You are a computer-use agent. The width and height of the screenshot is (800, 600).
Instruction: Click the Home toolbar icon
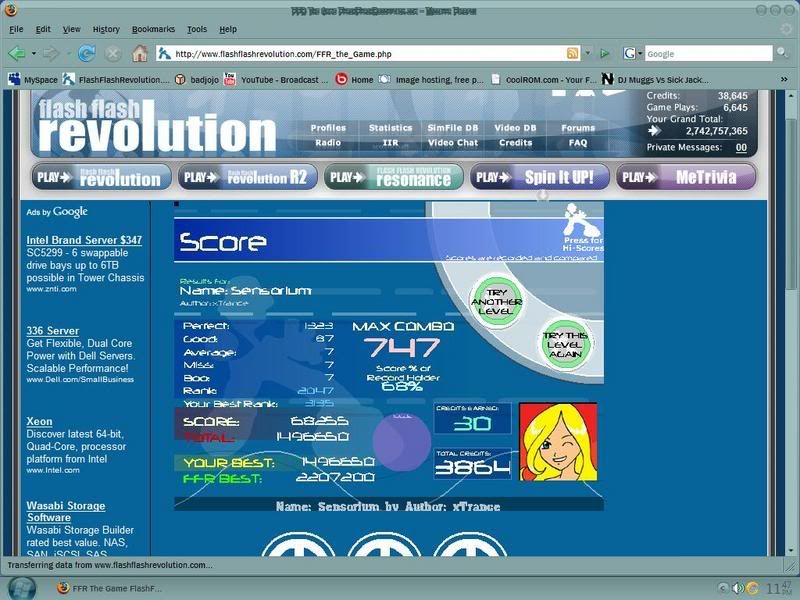click(139, 53)
